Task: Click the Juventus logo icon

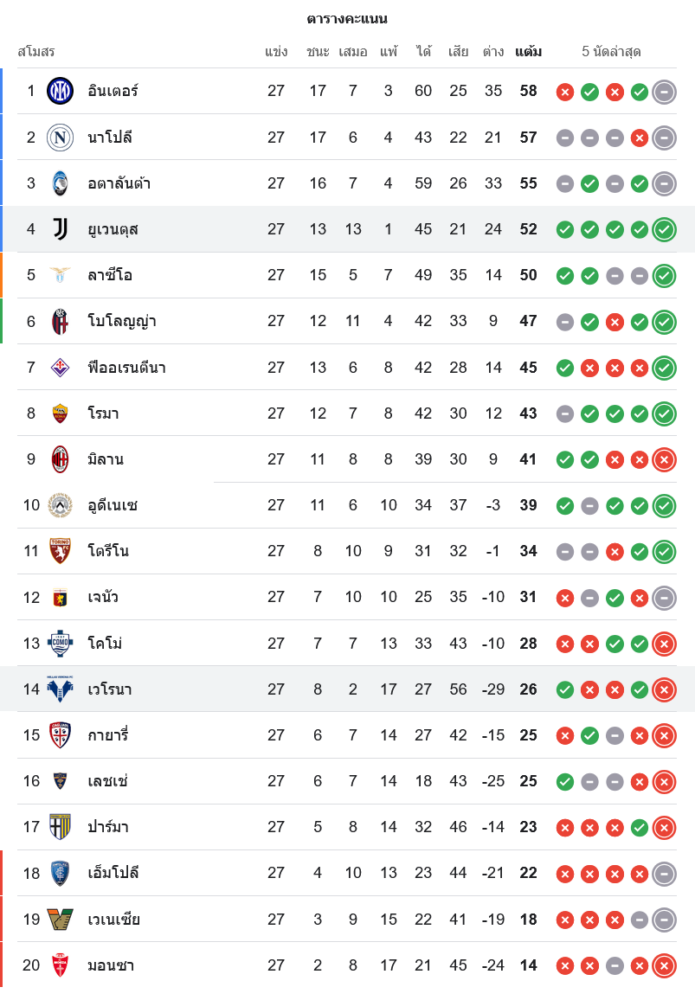Action: [60, 229]
